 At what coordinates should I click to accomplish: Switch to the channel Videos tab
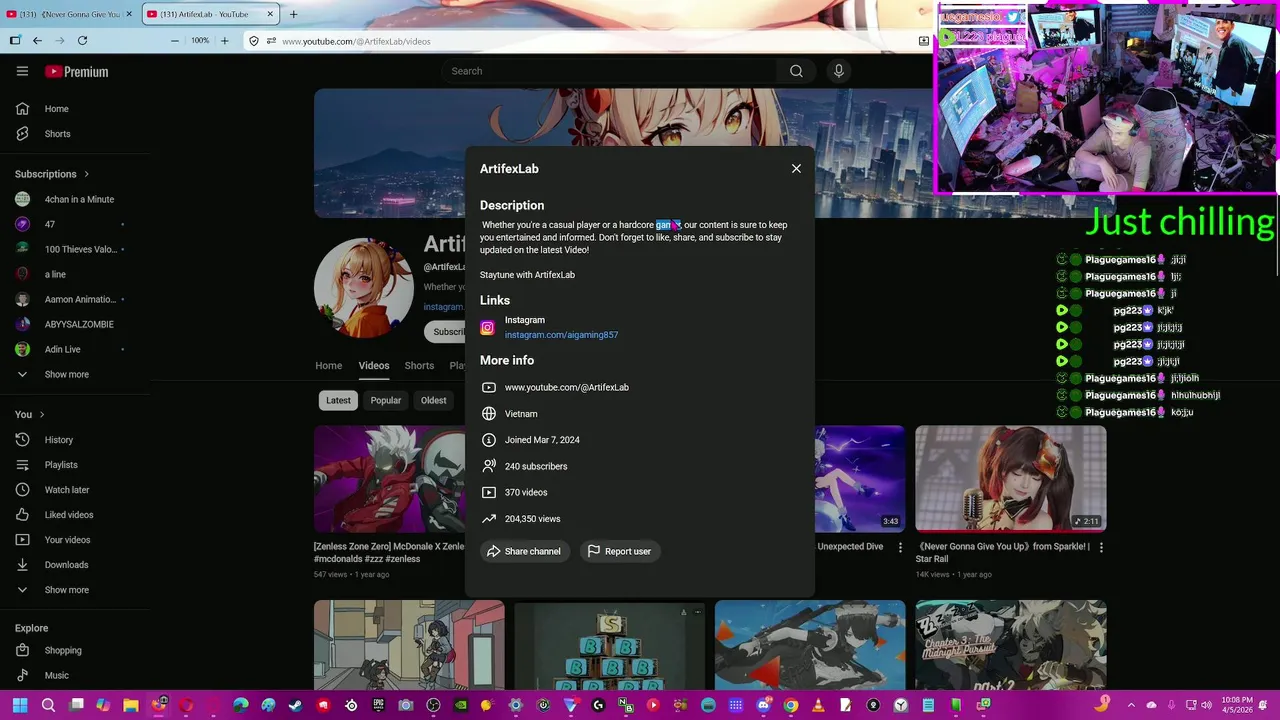374,366
